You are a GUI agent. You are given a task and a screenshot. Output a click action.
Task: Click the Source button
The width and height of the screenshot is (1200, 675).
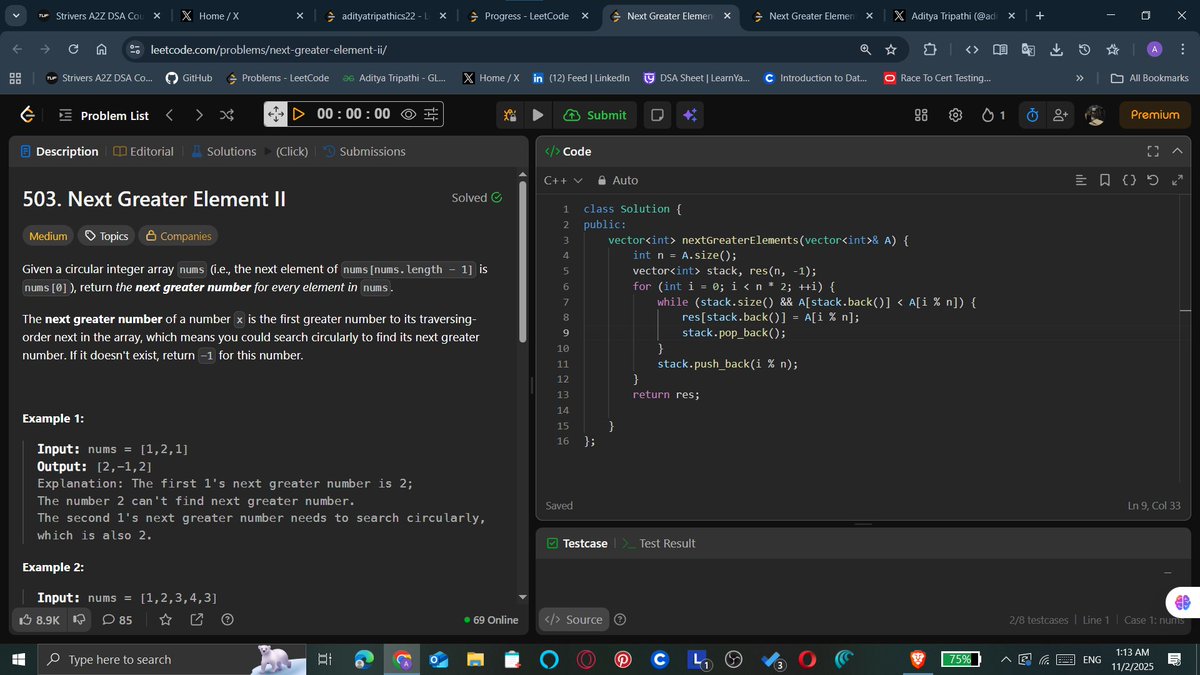(574, 620)
